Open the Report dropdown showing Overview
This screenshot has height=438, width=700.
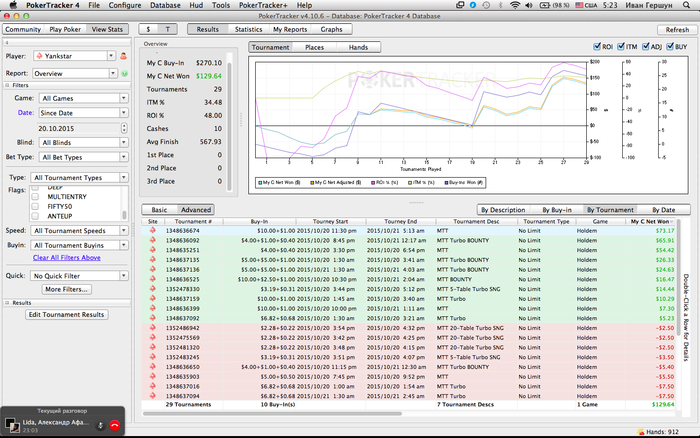[x=75, y=73]
